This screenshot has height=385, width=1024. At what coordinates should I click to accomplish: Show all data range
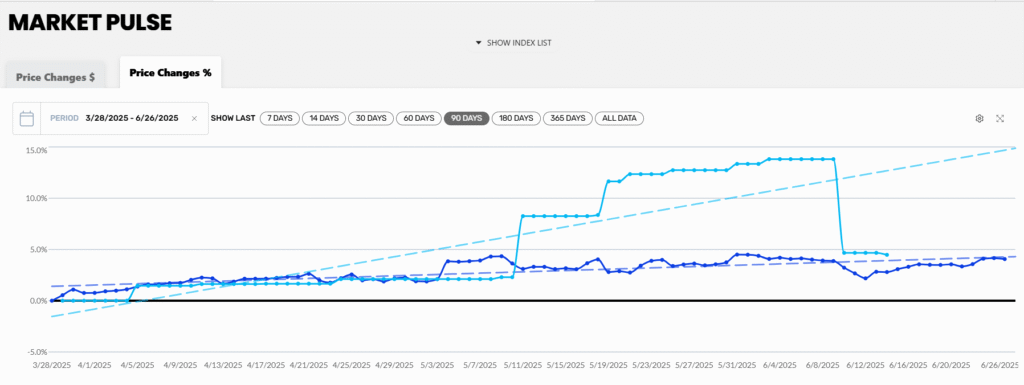620,118
